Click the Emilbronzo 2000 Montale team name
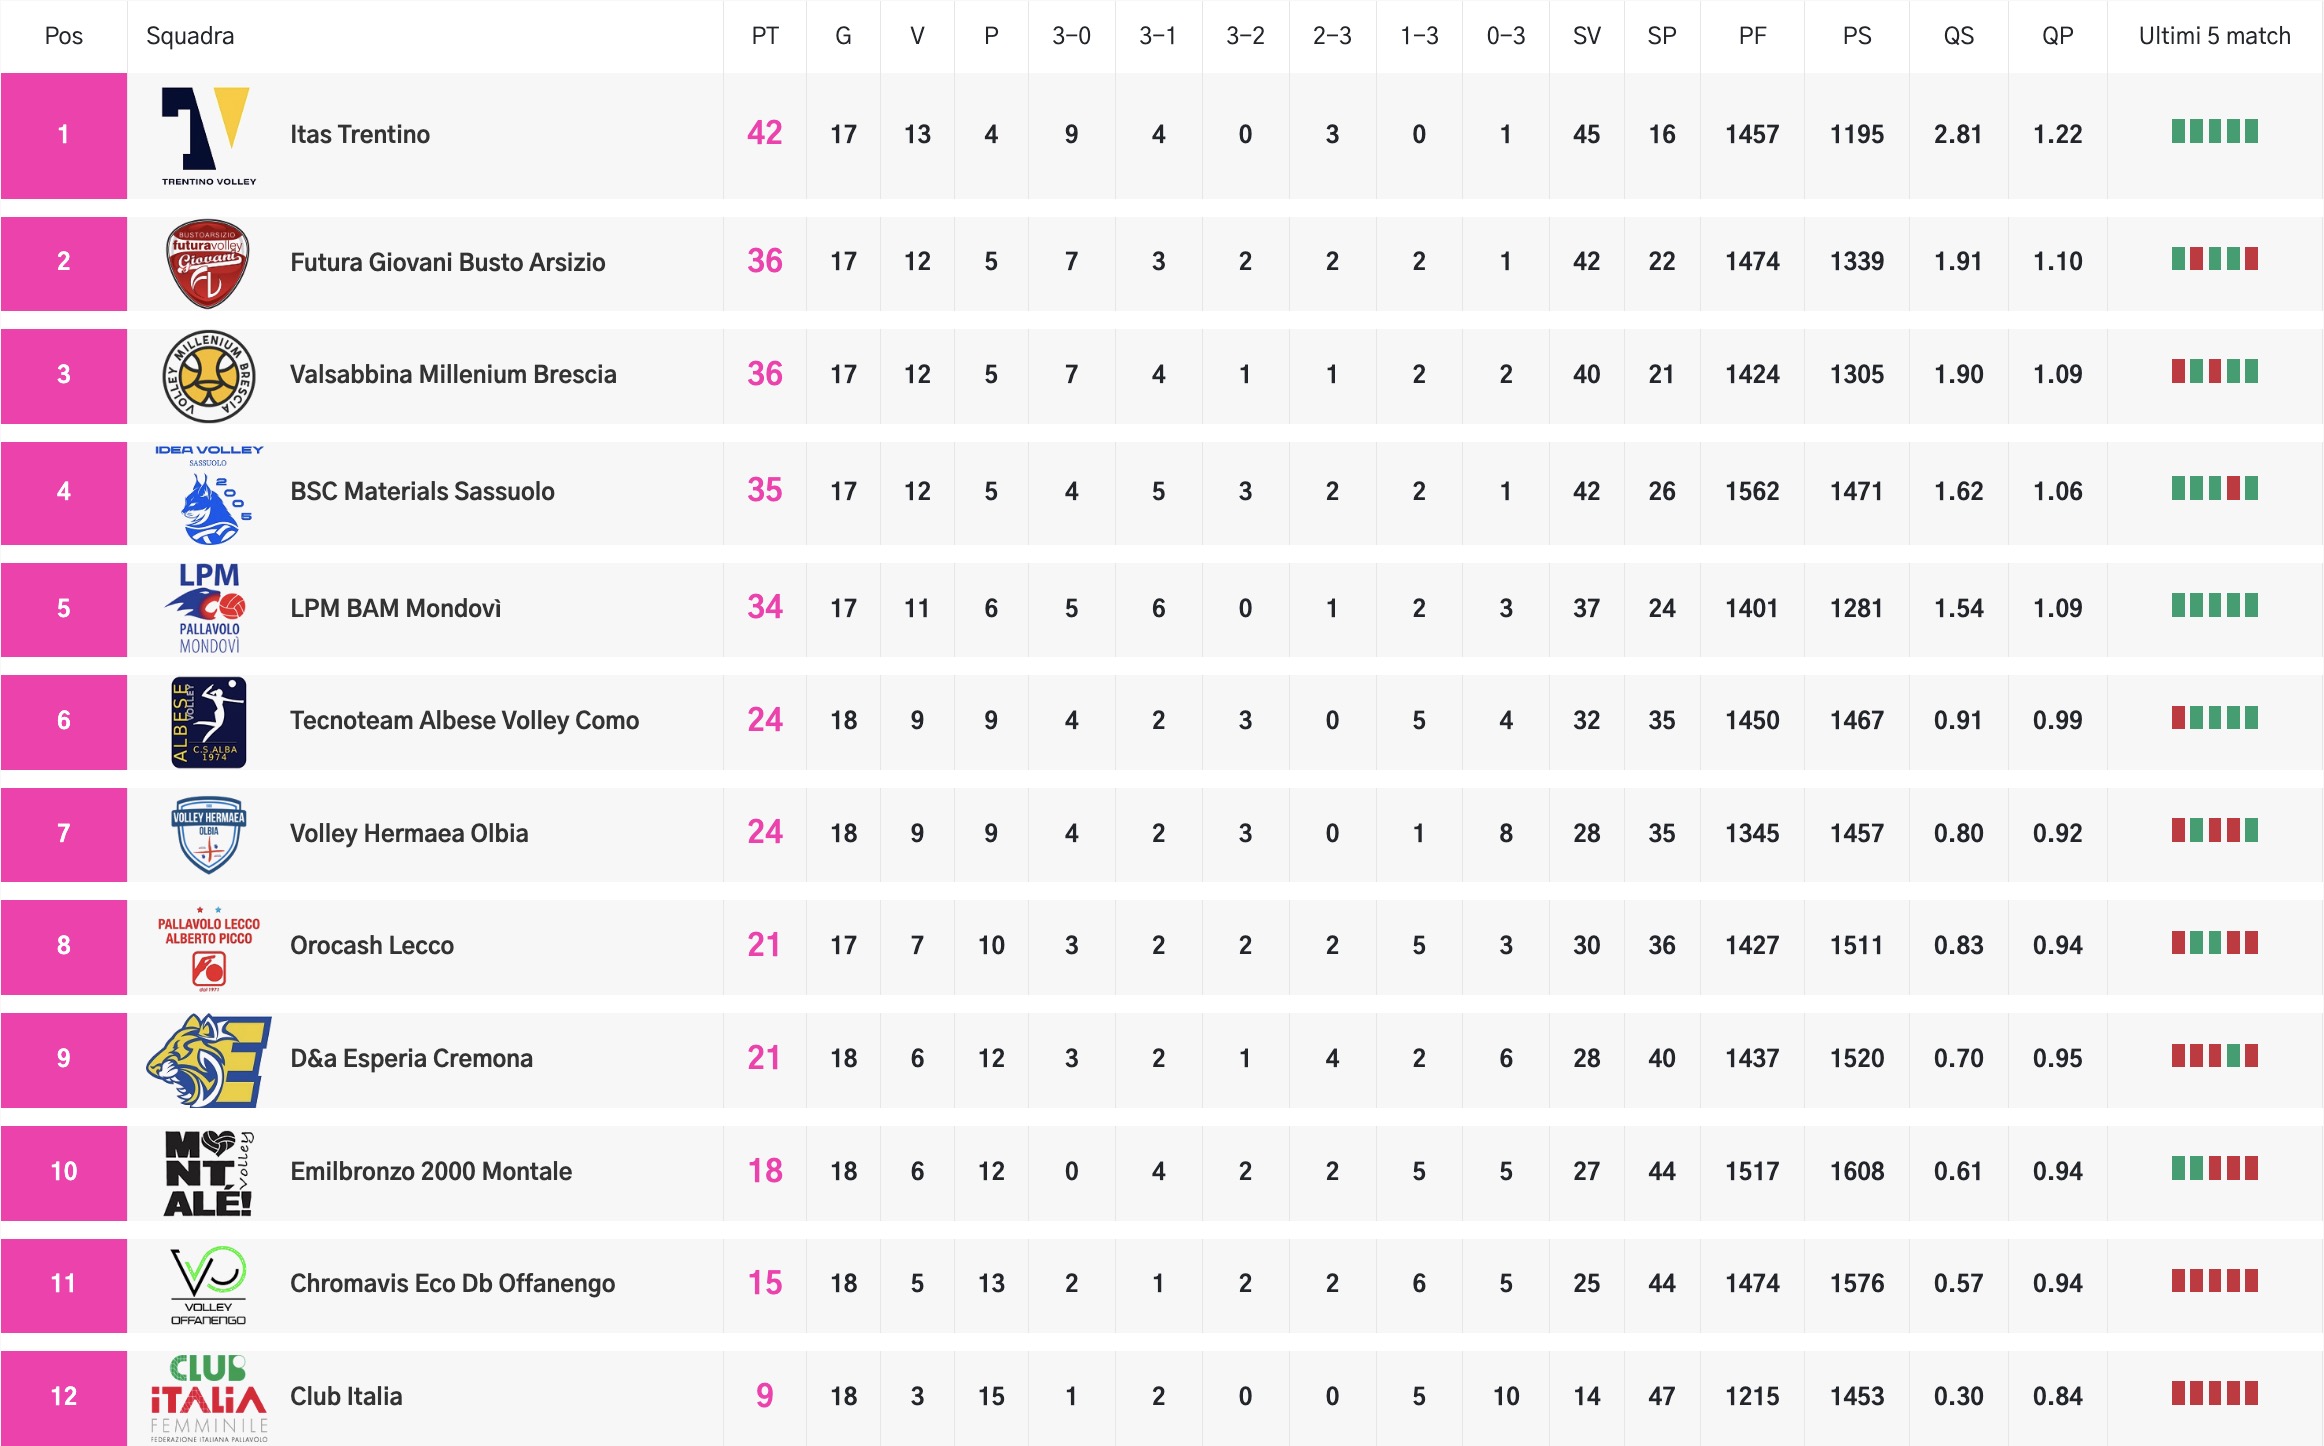Image resolution: width=2324 pixels, height=1446 pixels. coord(431,1172)
